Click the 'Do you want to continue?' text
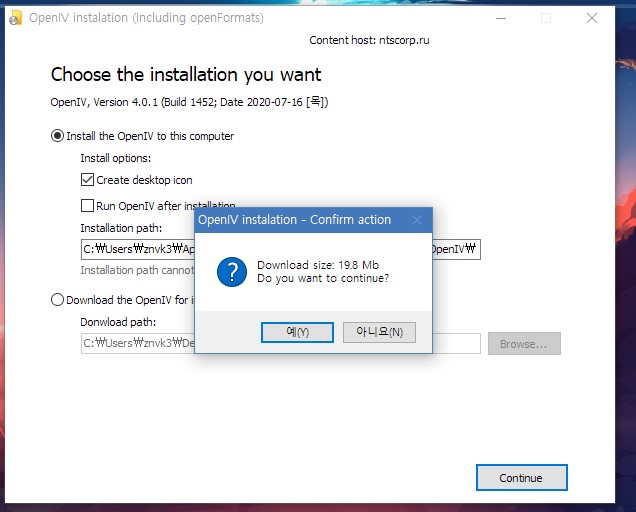636x512 pixels. [x=323, y=278]
